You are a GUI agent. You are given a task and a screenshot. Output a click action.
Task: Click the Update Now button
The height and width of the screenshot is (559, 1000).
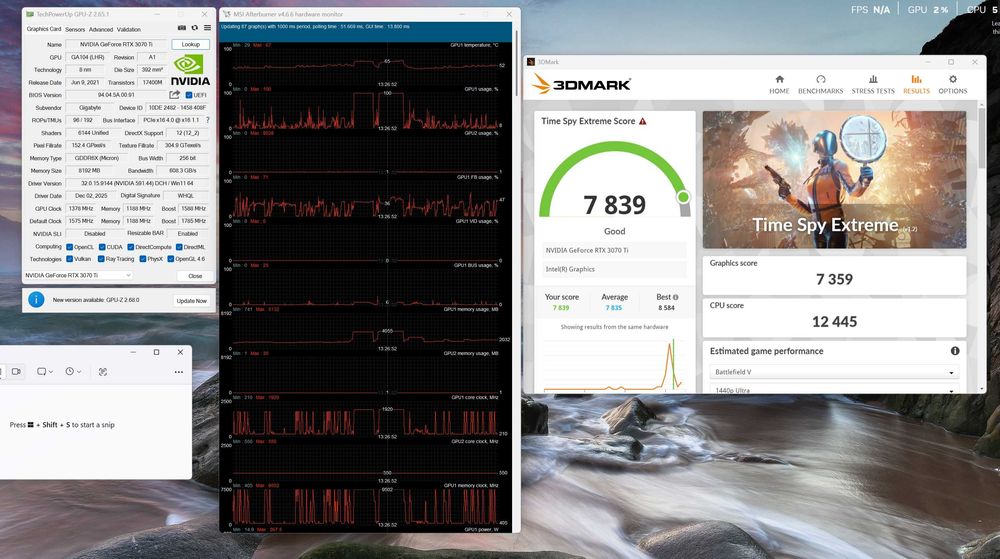(191, 300)
